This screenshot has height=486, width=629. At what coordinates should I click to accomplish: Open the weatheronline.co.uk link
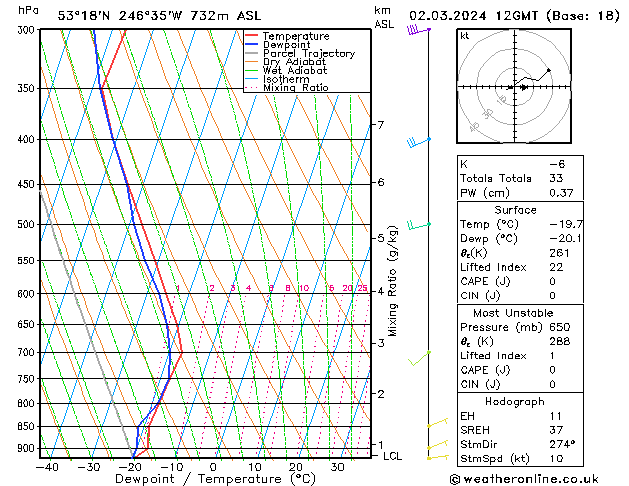[x=543, y=479]
